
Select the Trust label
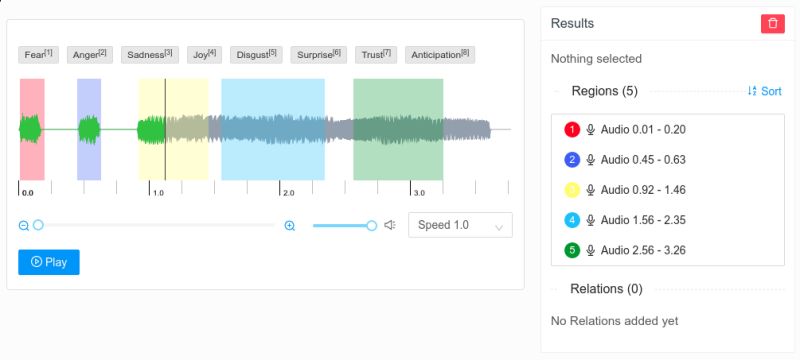pos(376,55)
